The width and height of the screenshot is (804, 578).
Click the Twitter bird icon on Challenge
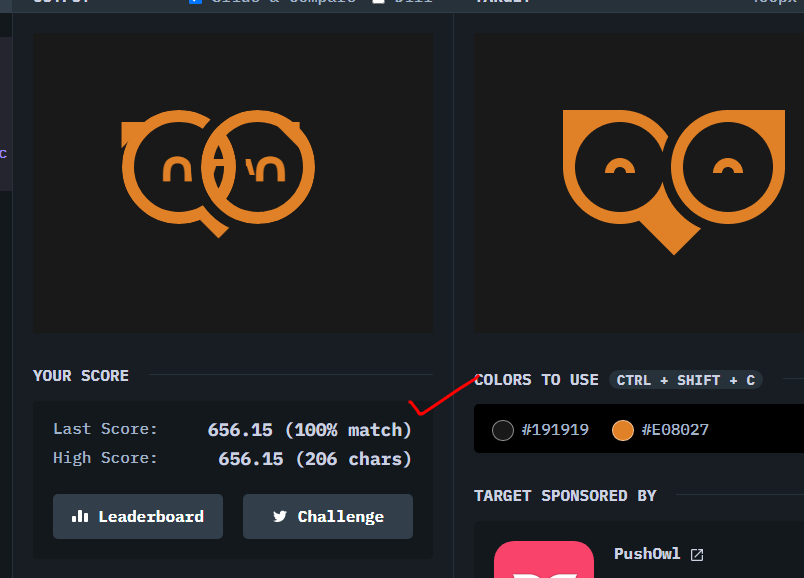pyautogui.click(x=280, y=516)
